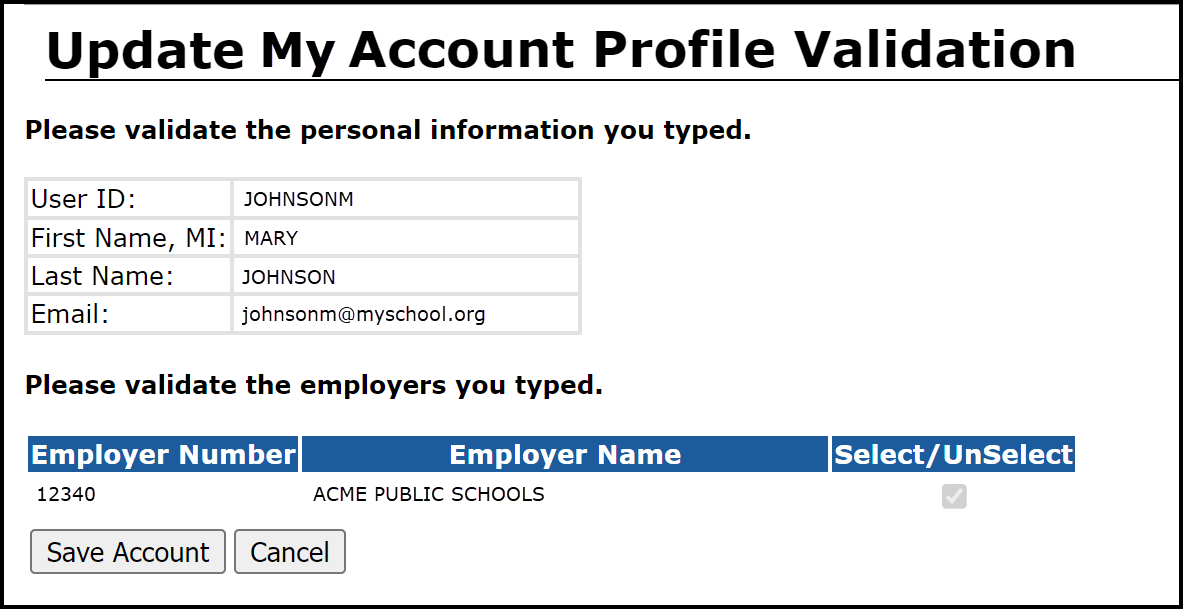Click the Employer Number column header
The height and width of the screenshot is (609, 1183).
(163, 455)
